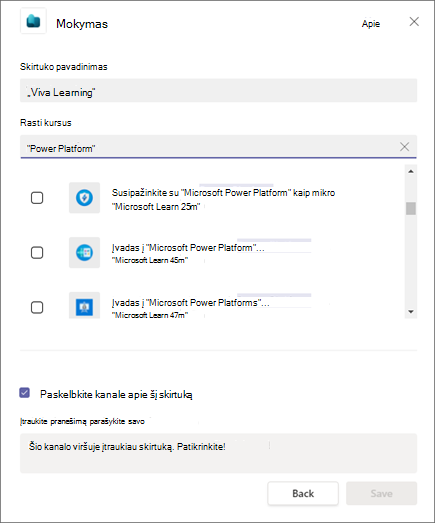Click the scroll down arrow in course list

coord(411,312)
